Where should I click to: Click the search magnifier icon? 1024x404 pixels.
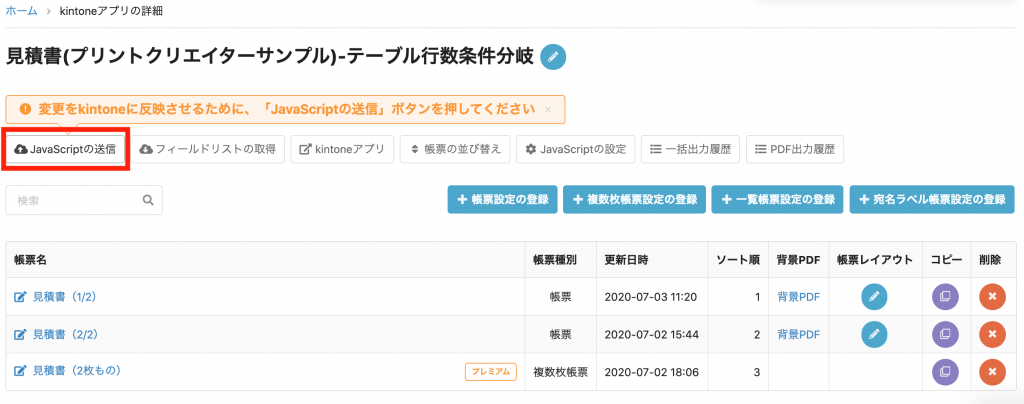[148, 200]
